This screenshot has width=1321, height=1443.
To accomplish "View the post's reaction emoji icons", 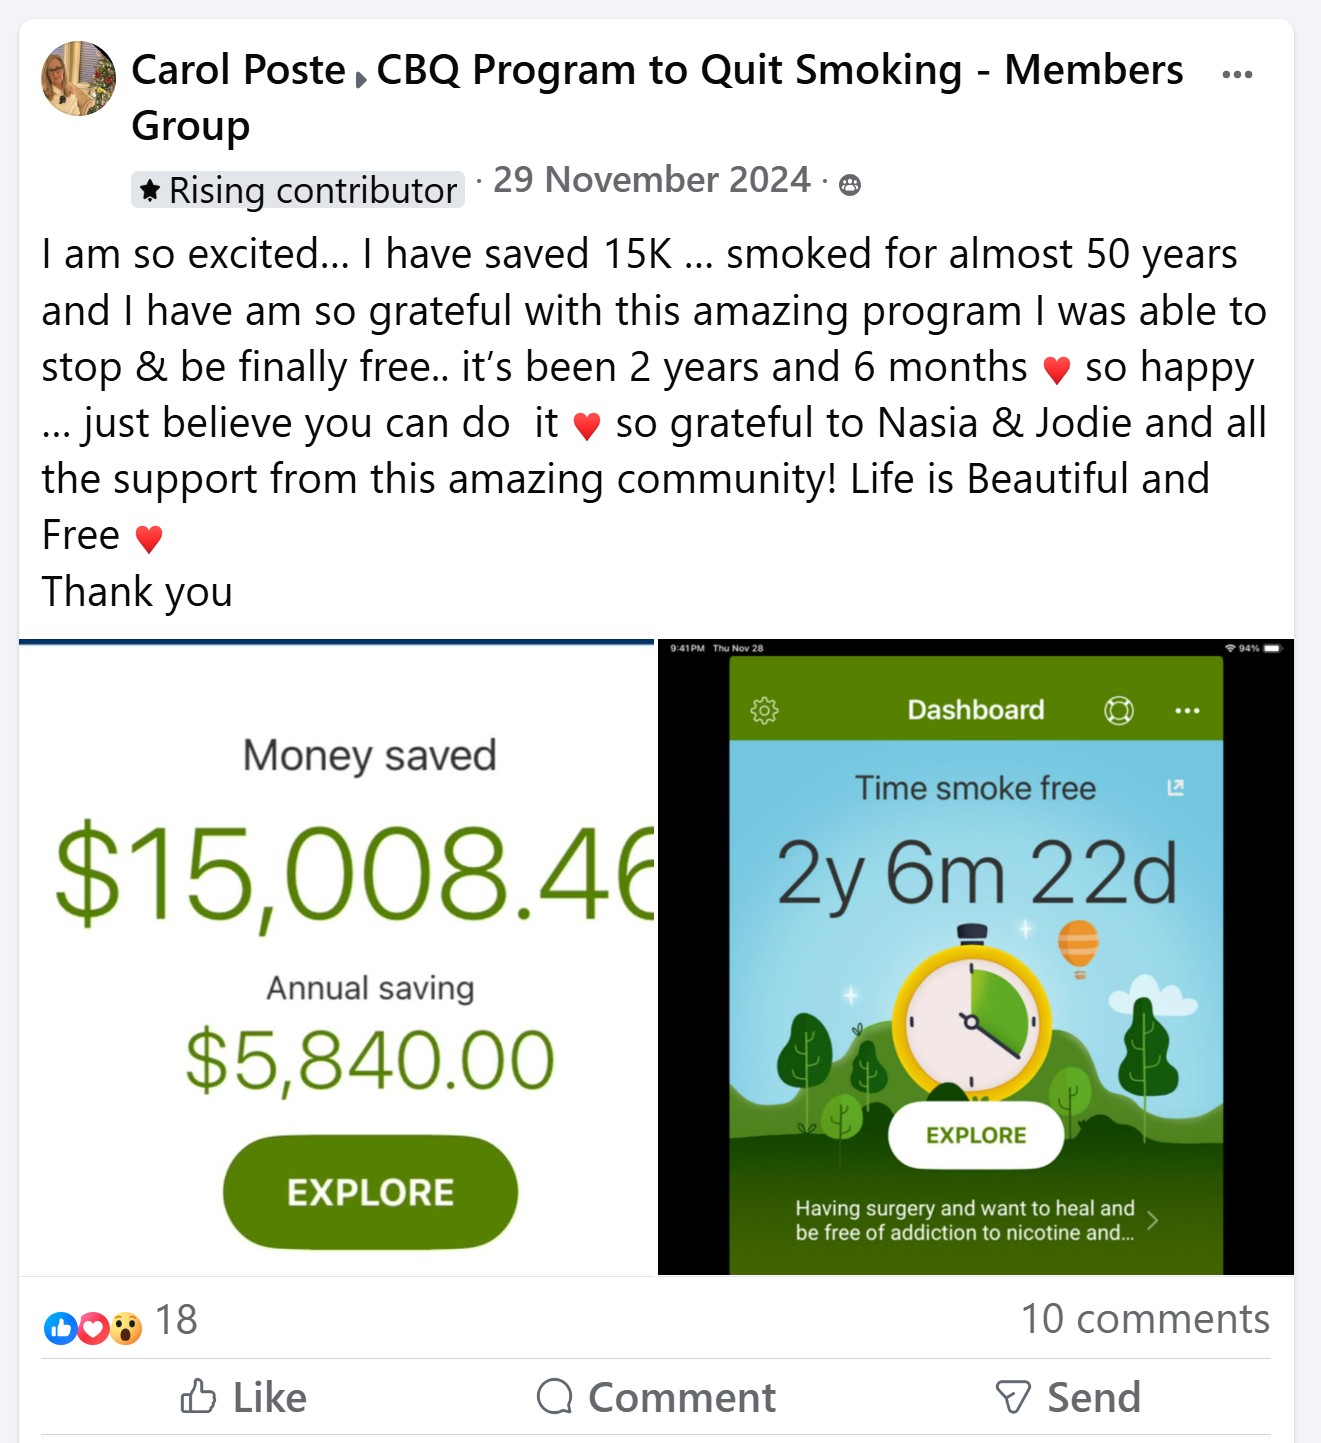I will click(x=93, y=1327).
